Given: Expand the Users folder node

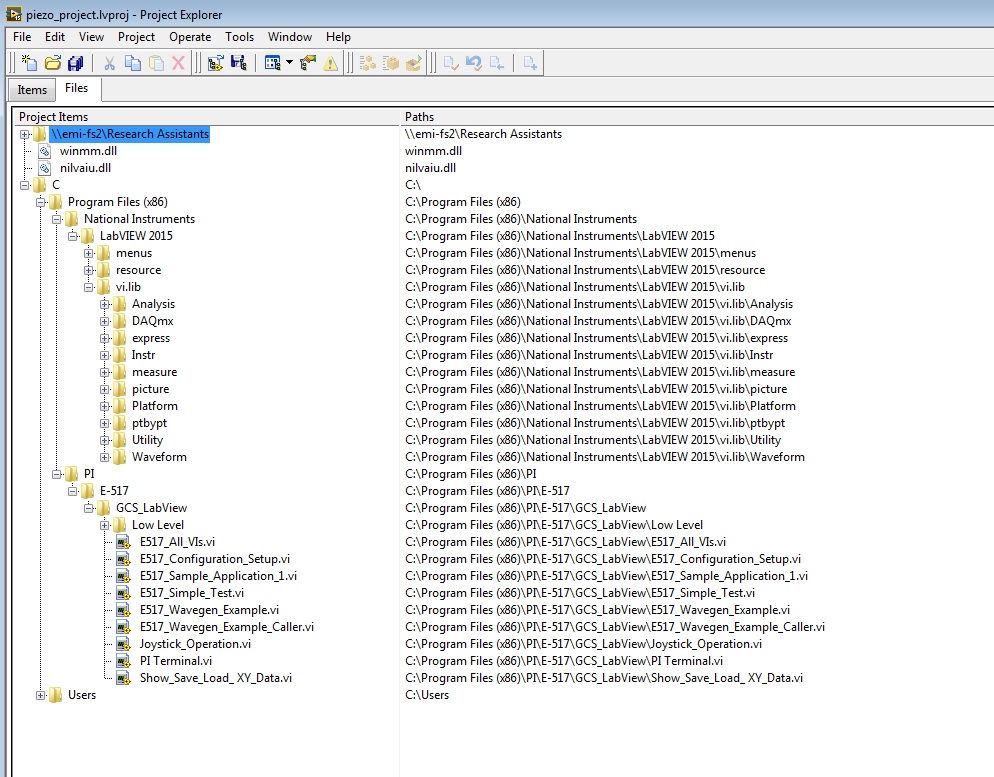Looking at the screenshot, I should pos(41,695).
